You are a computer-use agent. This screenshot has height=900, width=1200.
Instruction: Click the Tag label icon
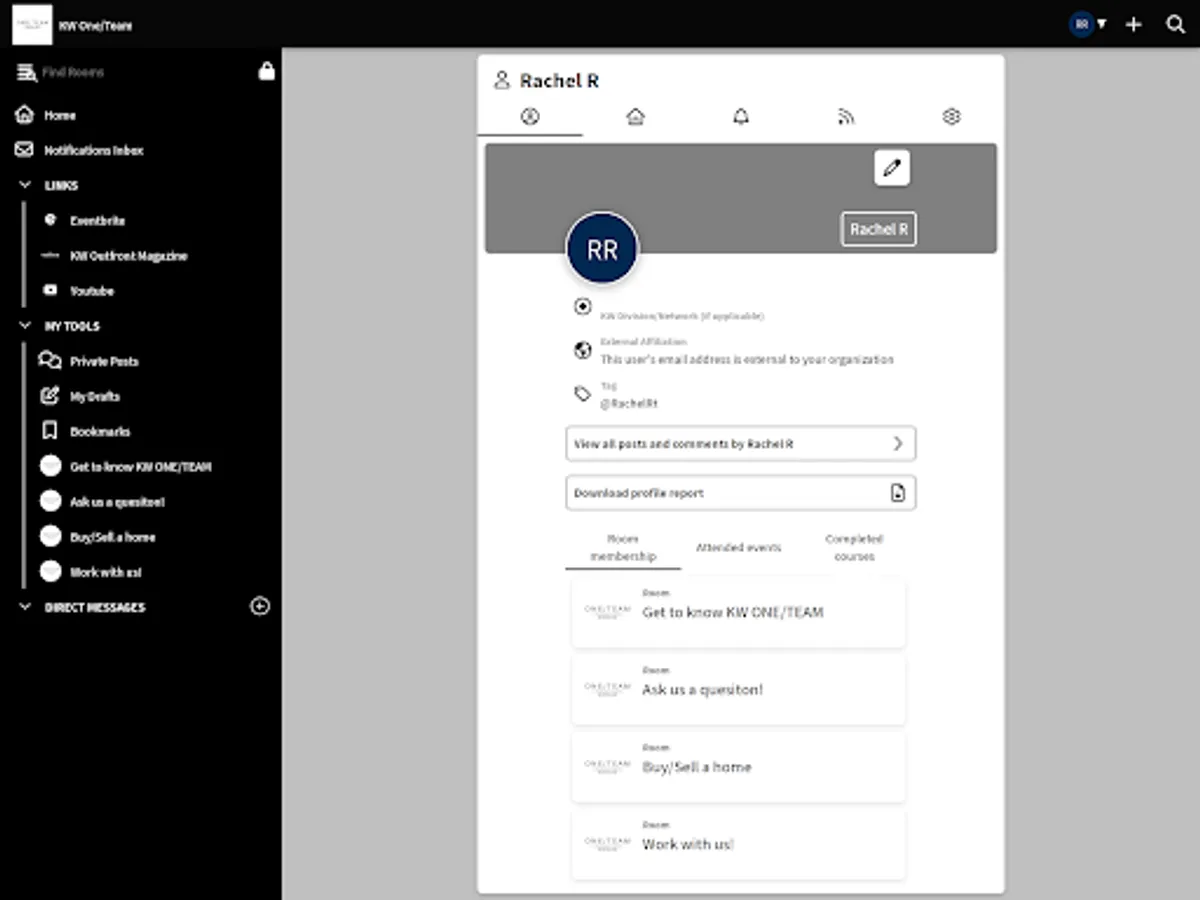coord(583,394)
